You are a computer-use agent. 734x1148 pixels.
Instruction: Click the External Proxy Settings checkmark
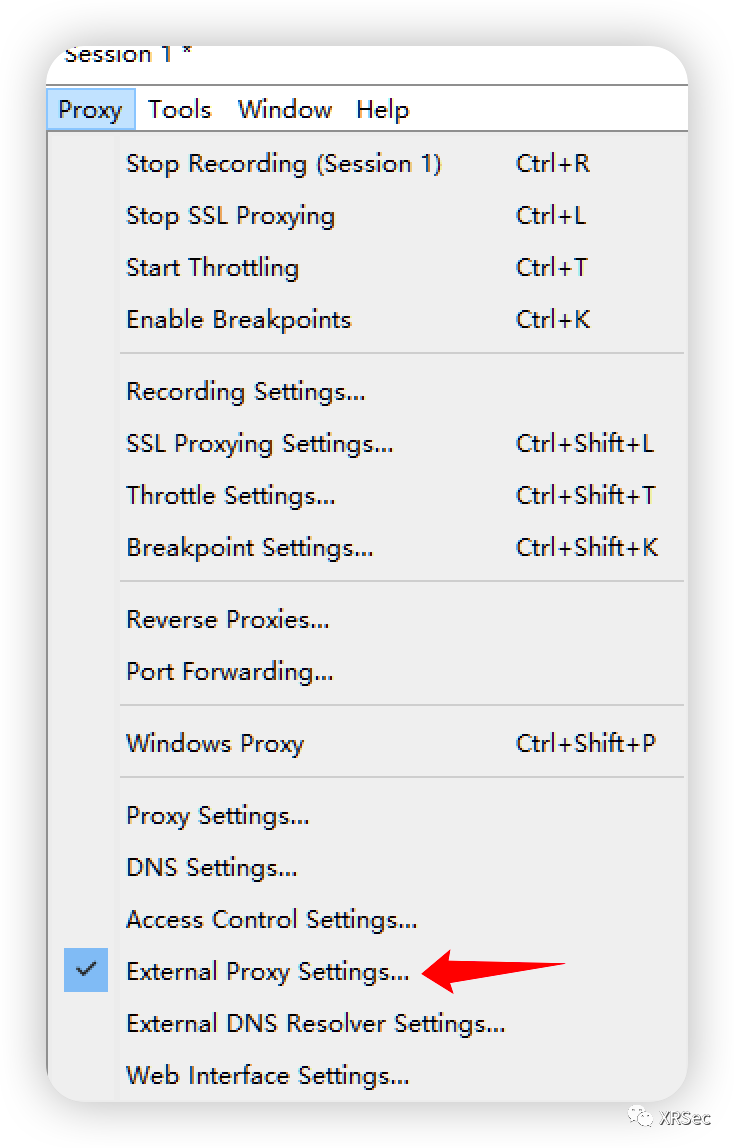[86, 970]
